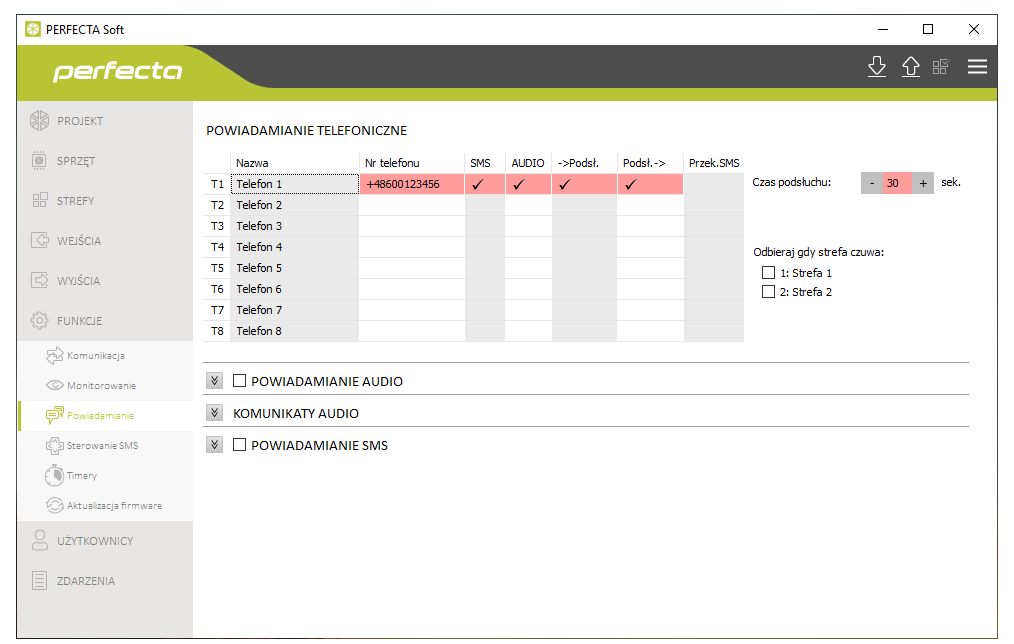Increase listening time with plus button
Screen dimensions: 1014x644
pyautogui.click(x=923, y=183)
